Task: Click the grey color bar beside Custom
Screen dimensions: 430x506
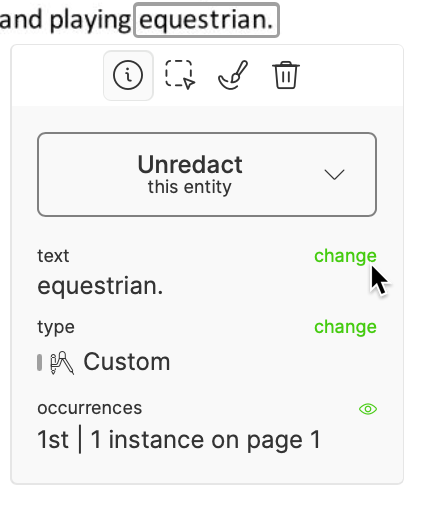Action: point(39,362)
